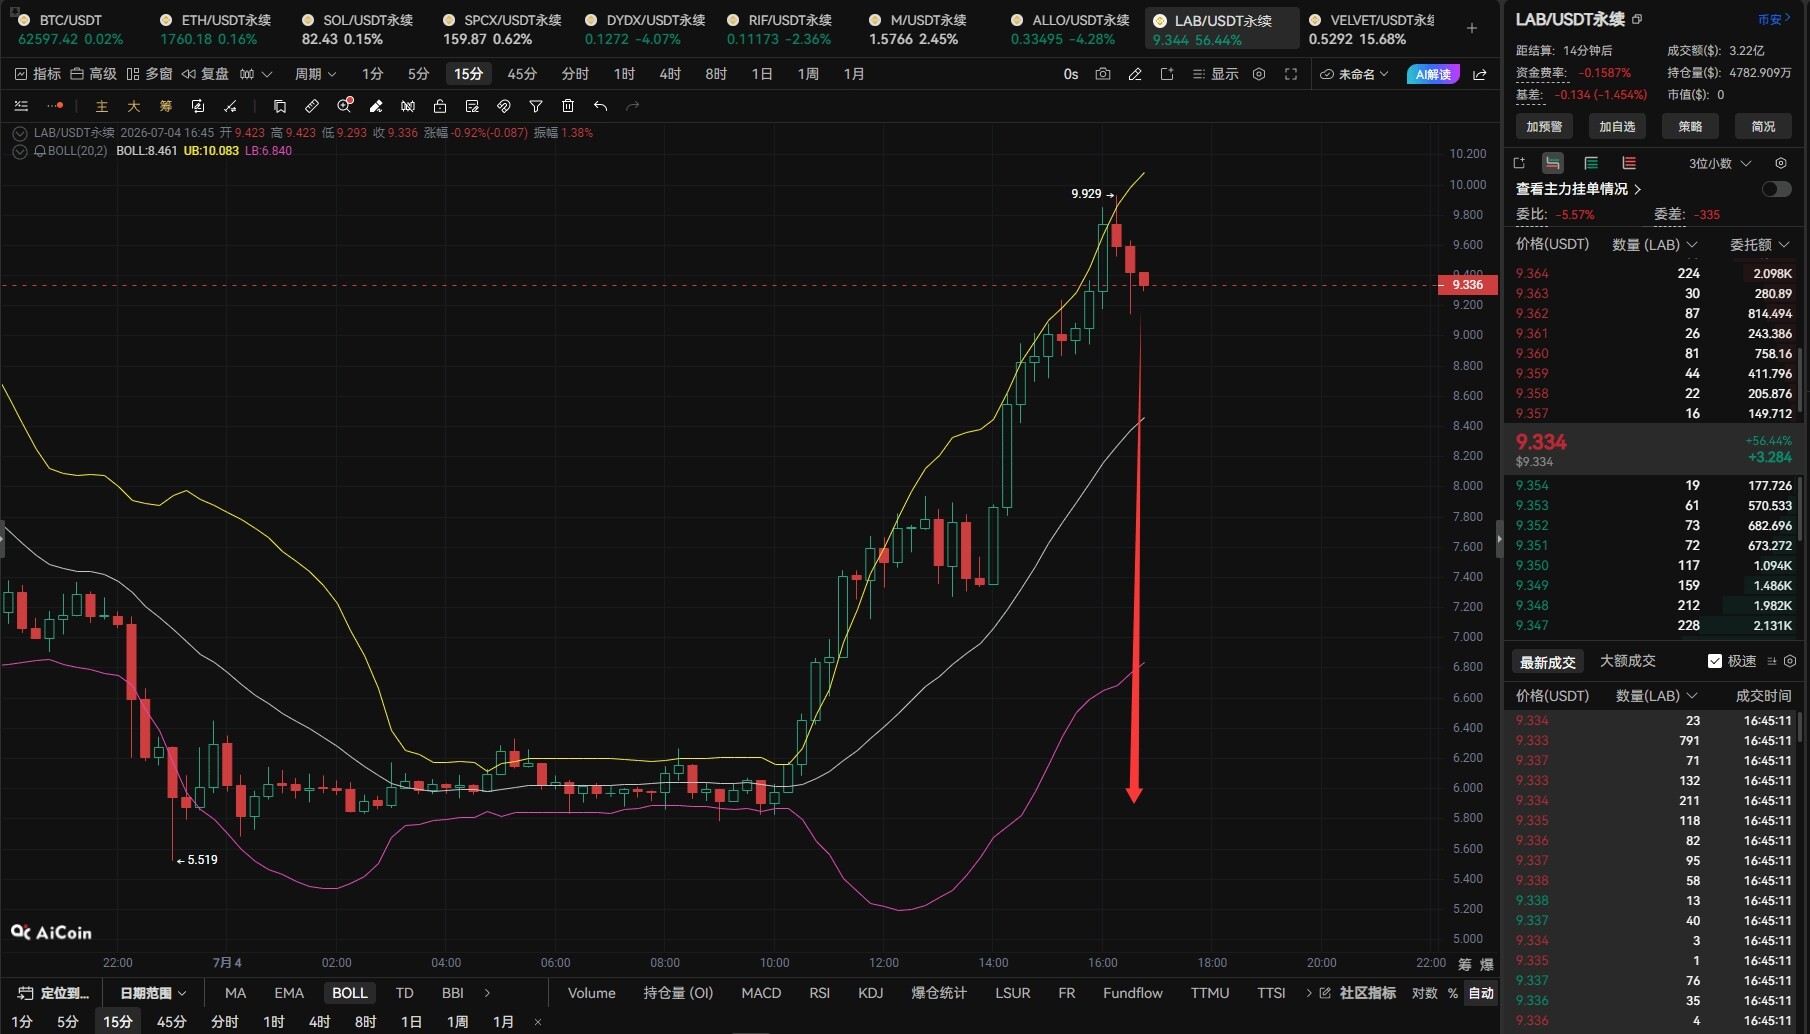
Task: Click the 币安 exchange link
Action: [1774, 19]
